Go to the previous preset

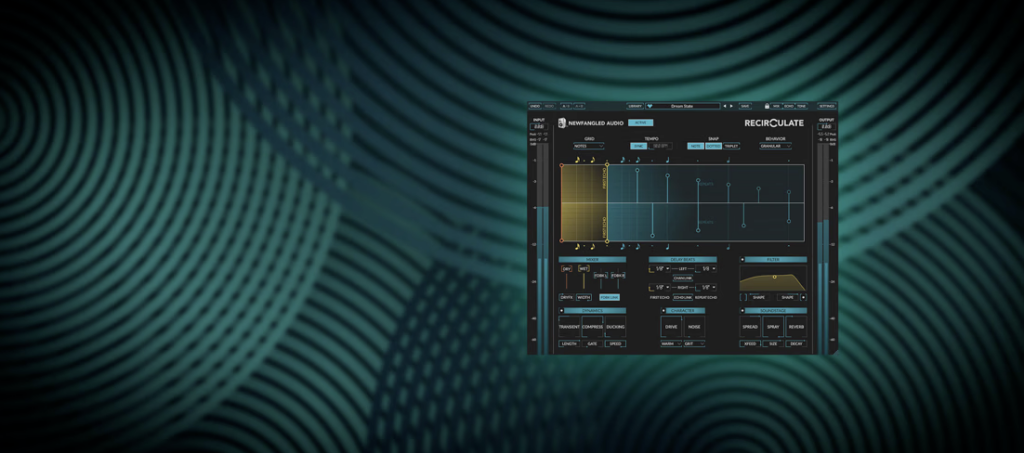click(x=724, y=106)
